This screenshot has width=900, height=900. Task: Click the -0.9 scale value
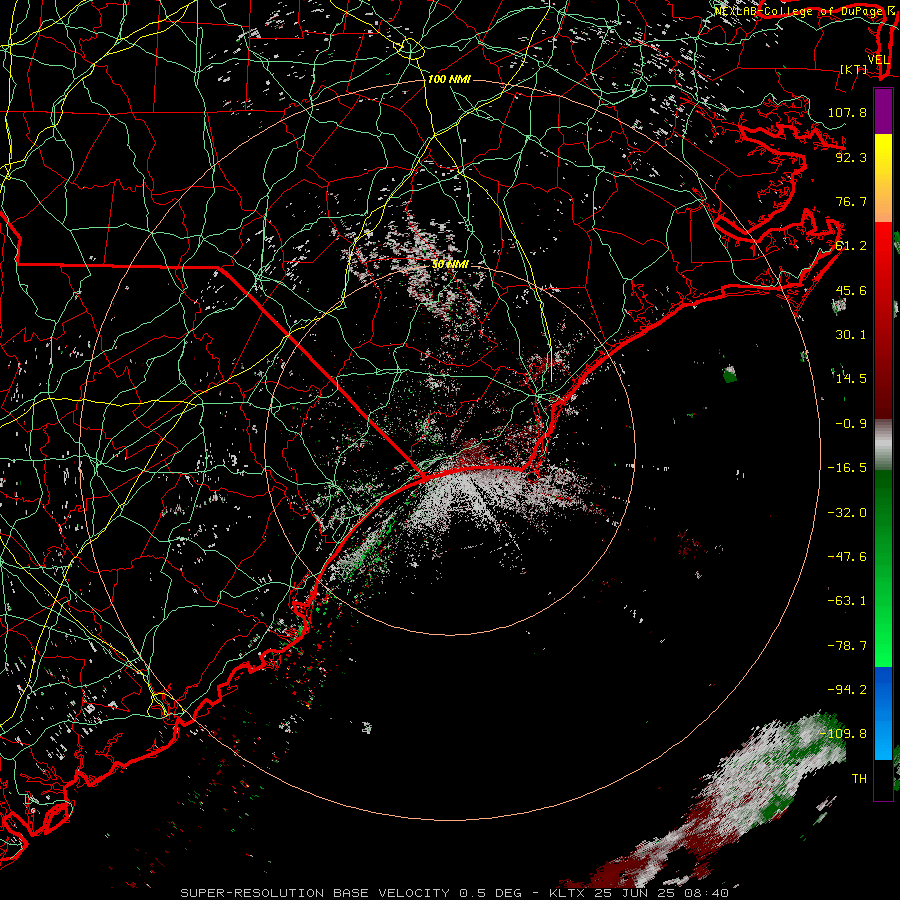tap(851, 424)
